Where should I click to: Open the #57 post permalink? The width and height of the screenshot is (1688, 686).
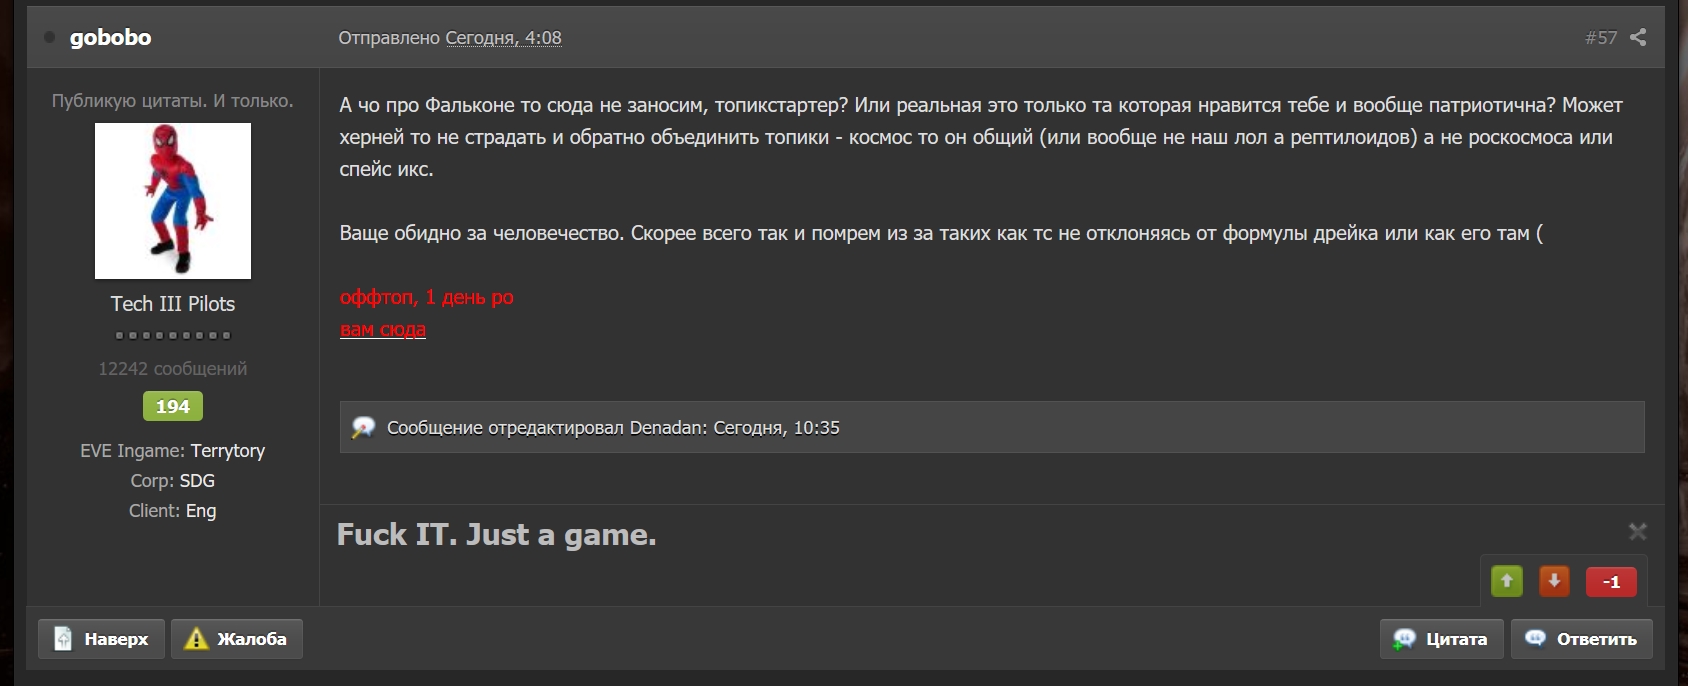[x=1601, y=38]
